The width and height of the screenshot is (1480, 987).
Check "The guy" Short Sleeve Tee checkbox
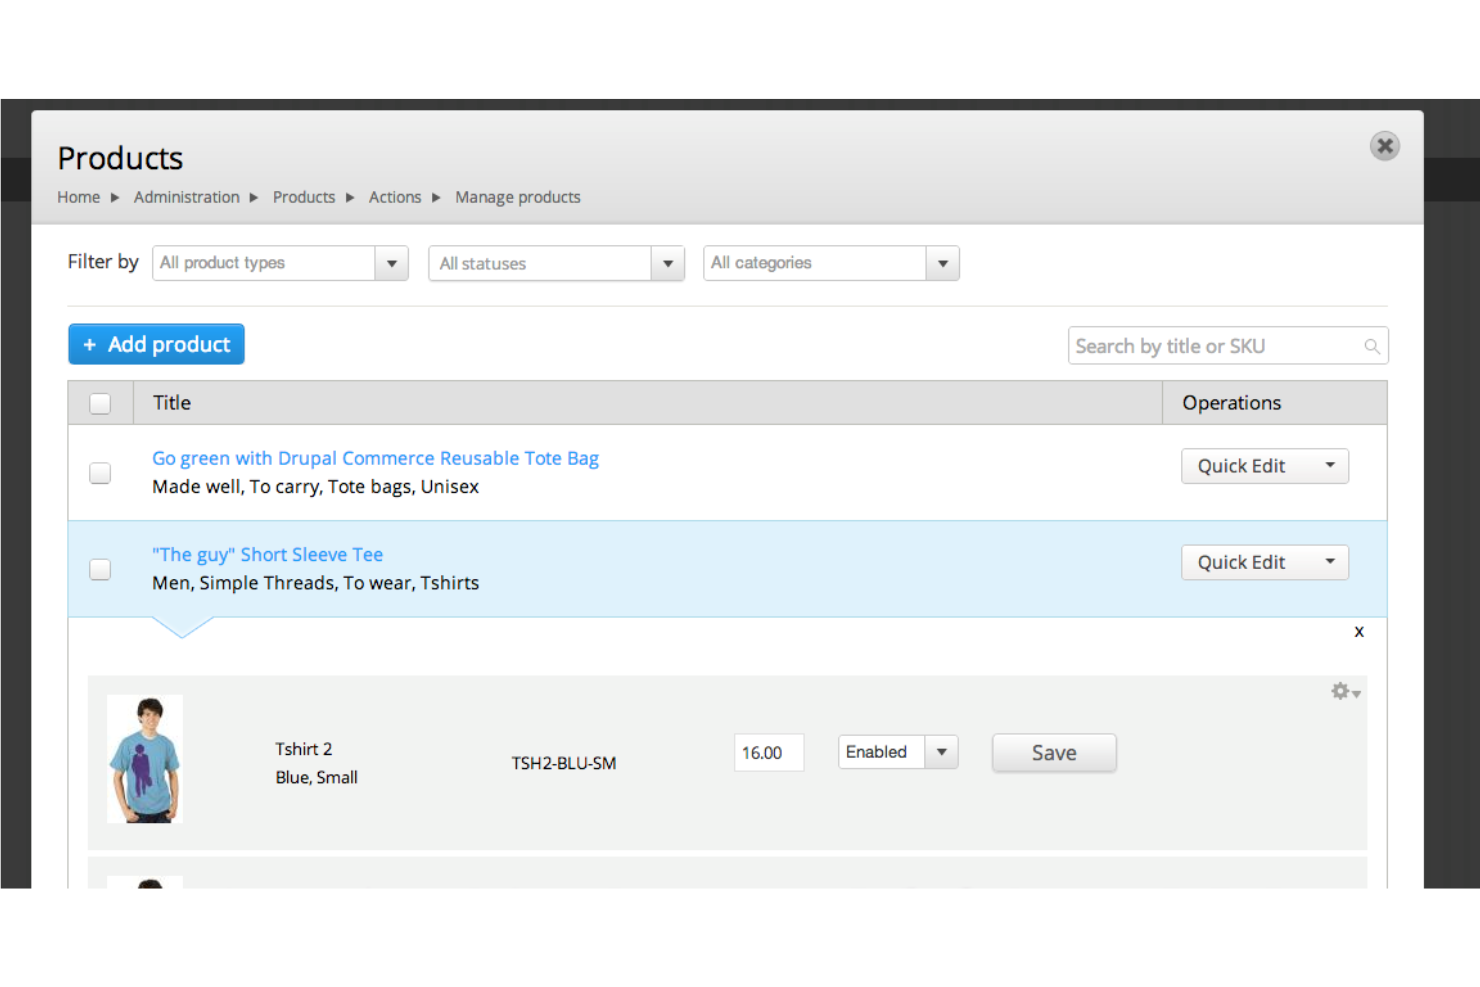(x=100, y=569)
